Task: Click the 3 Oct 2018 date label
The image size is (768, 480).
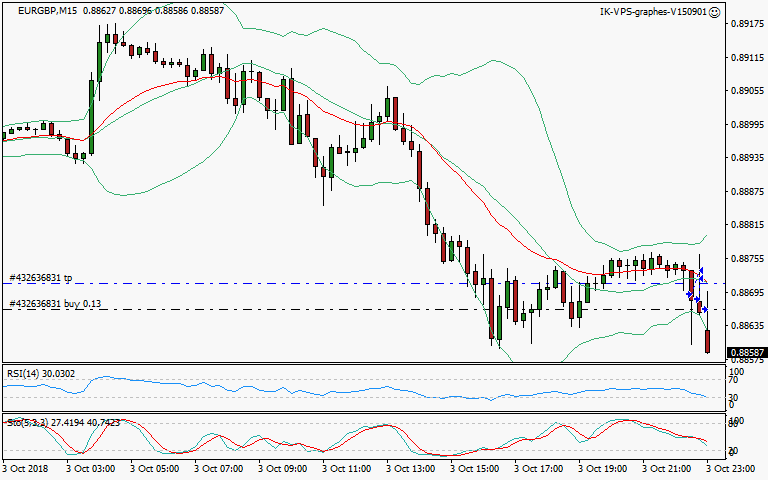Action: tap(27, 467)
